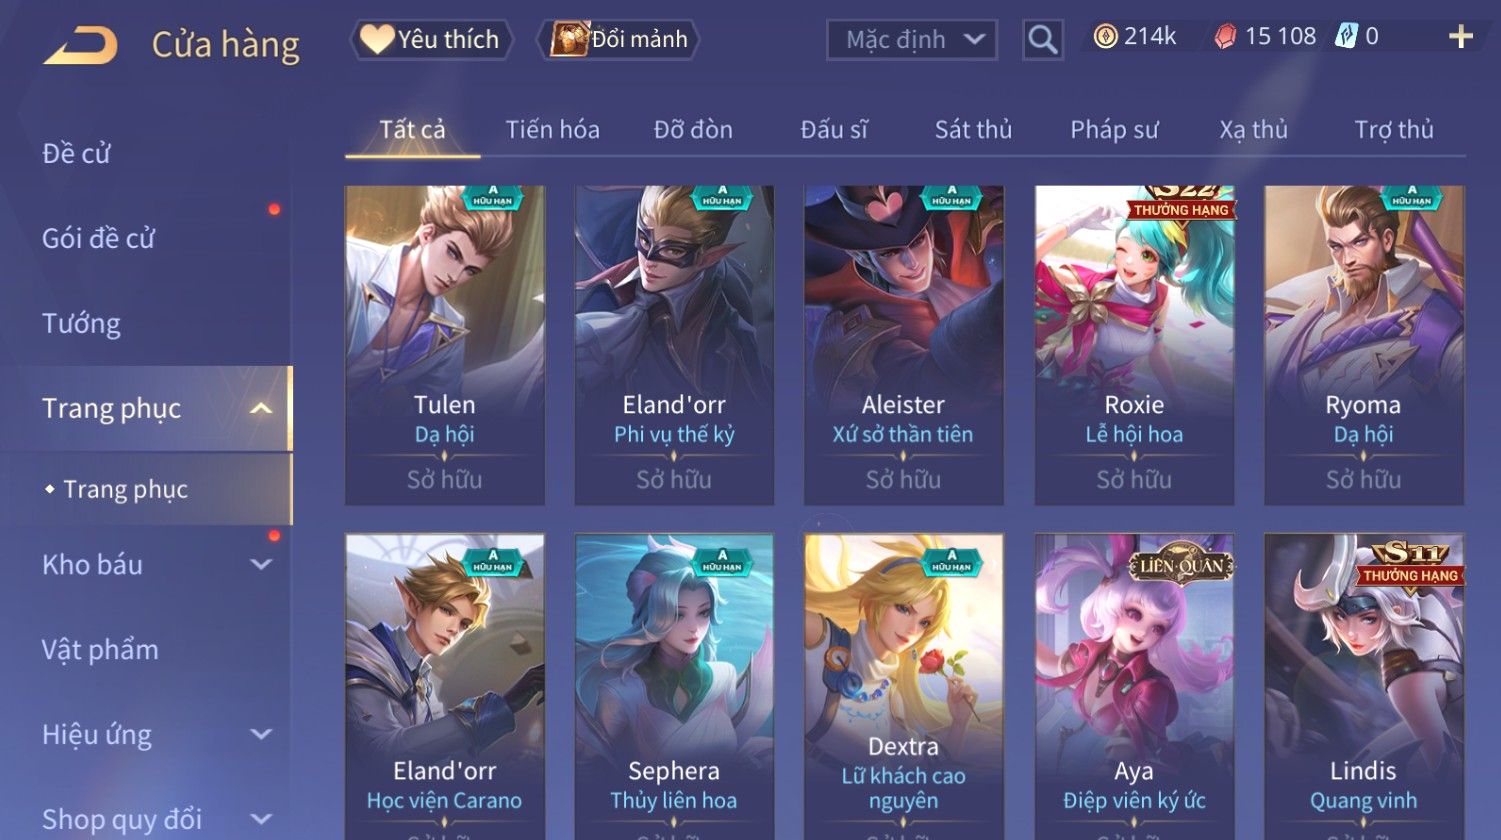Open the search magnifier icon

[1042, 40]
